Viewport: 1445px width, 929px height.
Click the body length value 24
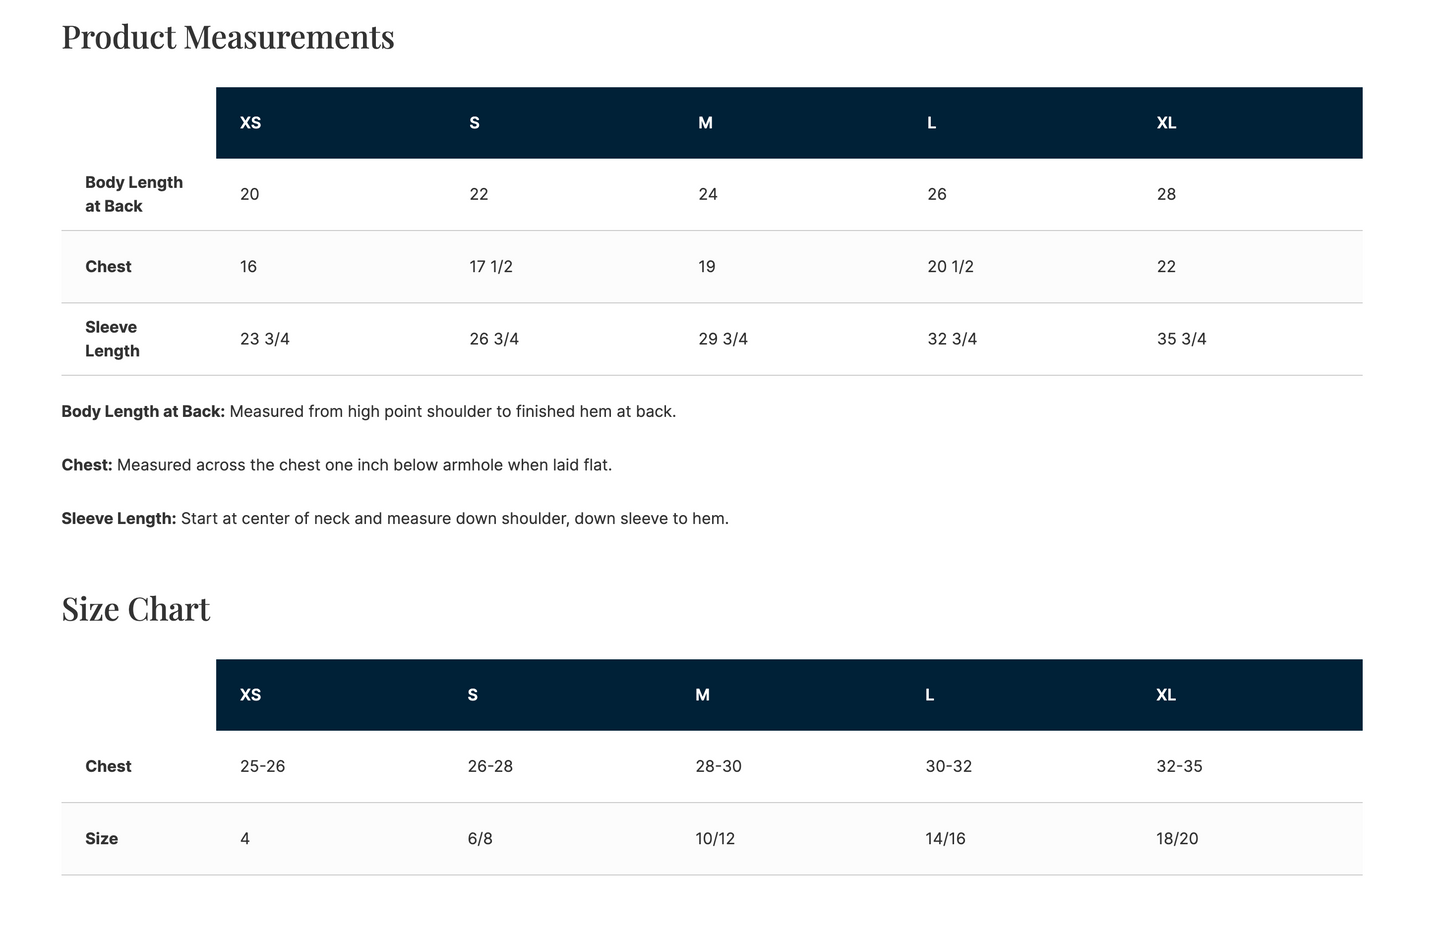point(708,194)
